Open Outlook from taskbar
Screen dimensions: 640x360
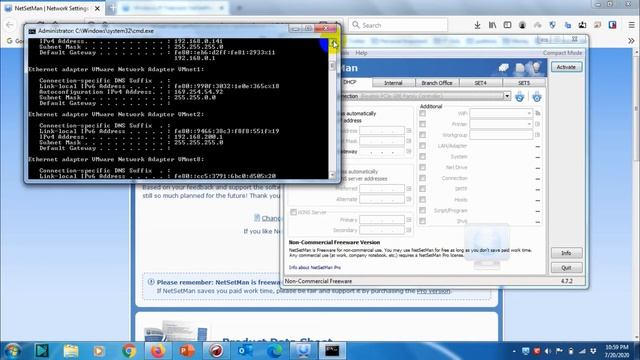pyautogui.click(x=245, y=351)
